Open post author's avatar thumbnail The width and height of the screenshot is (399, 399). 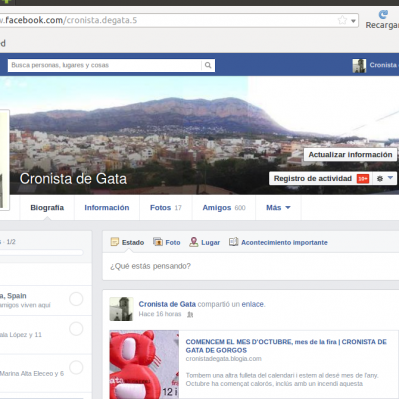click(121, 309)
